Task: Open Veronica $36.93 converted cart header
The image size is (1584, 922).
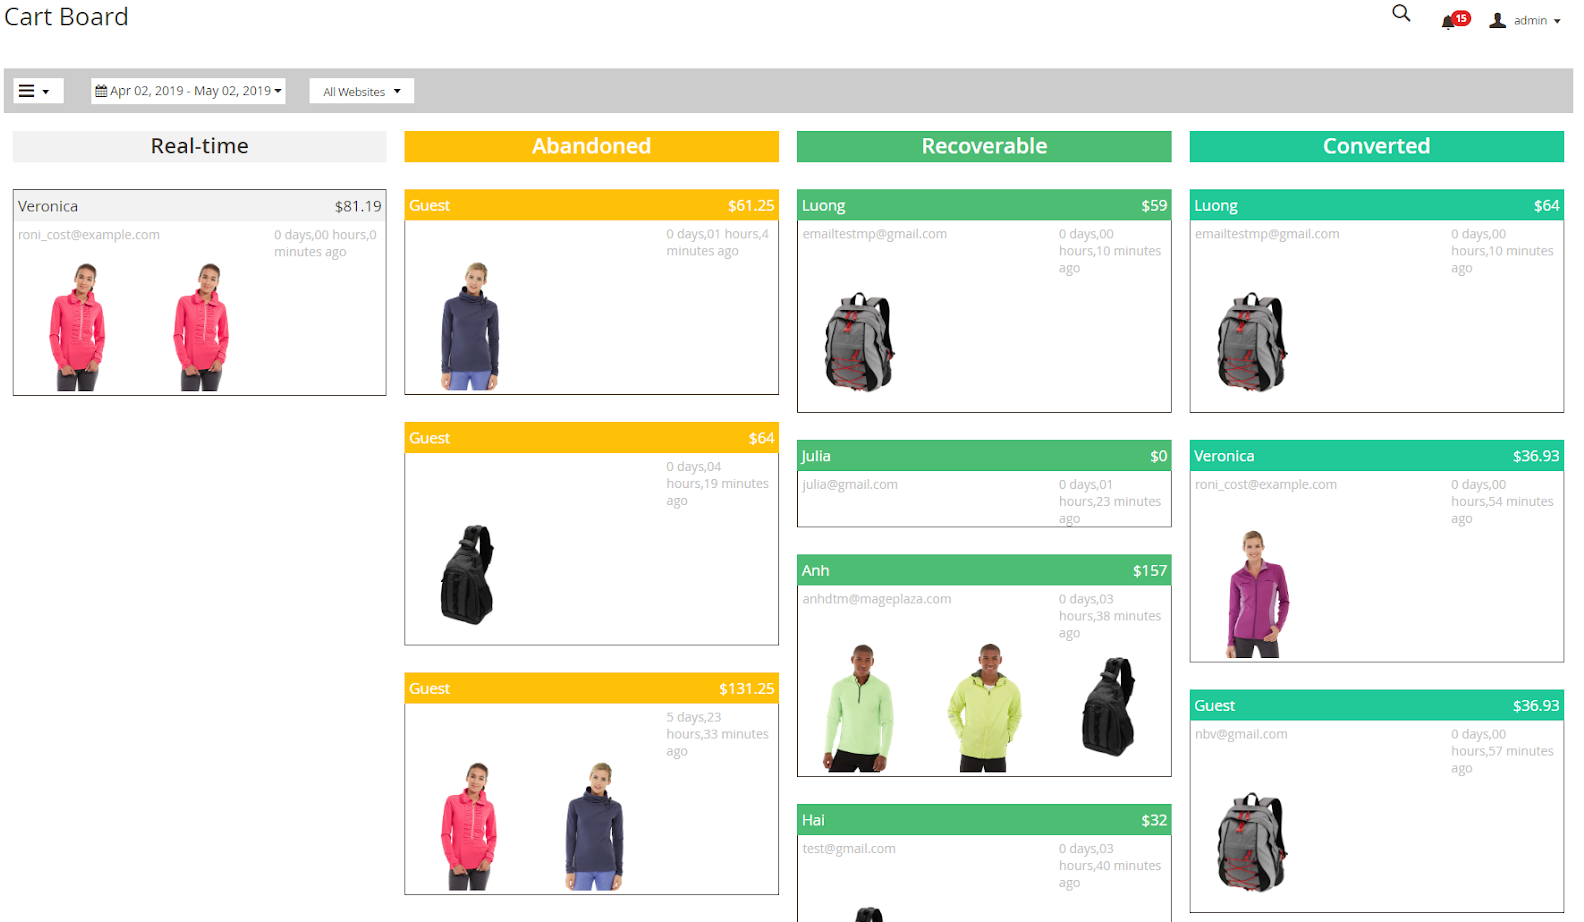Action: click(1376, 455)
